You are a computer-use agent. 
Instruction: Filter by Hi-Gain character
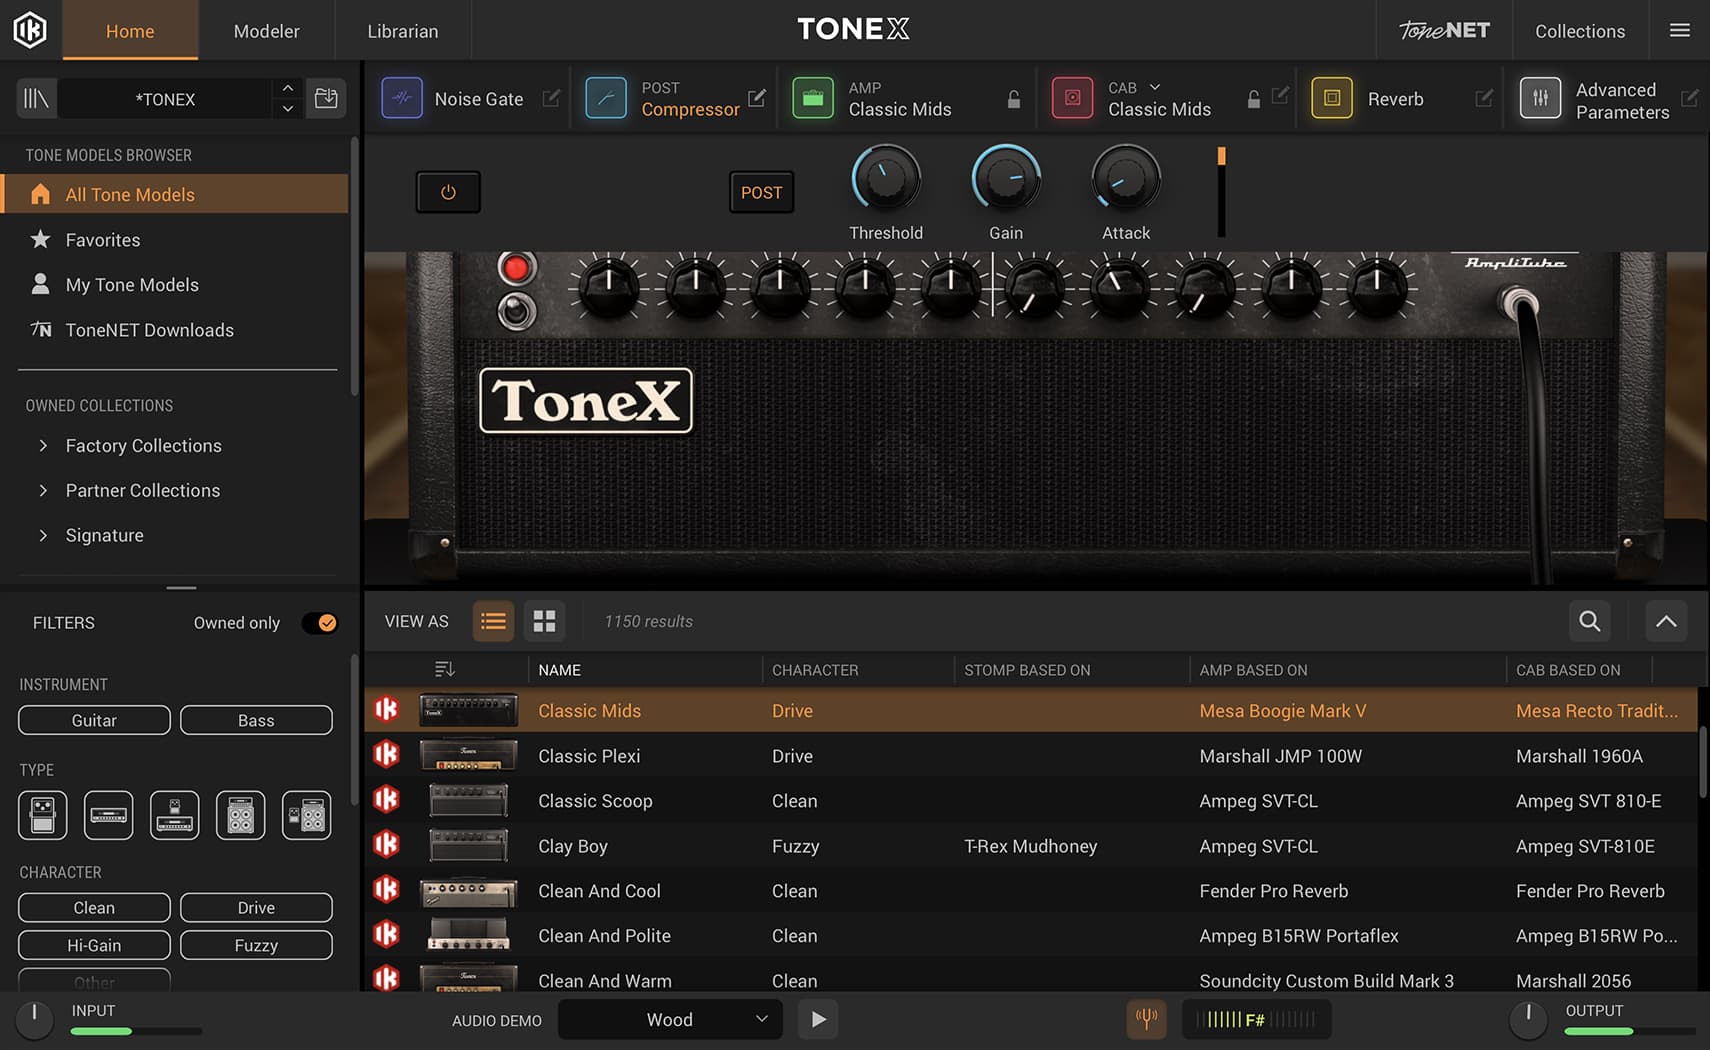pos(94,945)
